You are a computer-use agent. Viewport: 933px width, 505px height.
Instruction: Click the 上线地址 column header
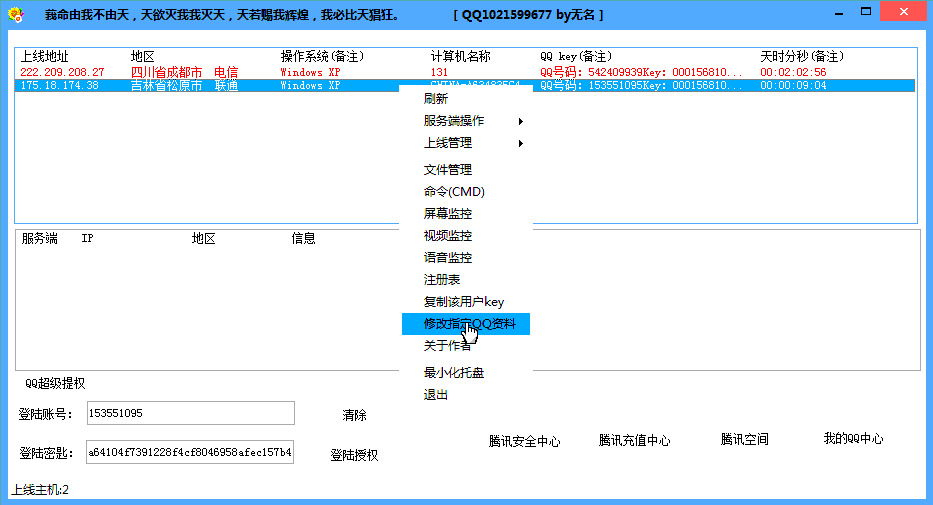coord(45,57)
